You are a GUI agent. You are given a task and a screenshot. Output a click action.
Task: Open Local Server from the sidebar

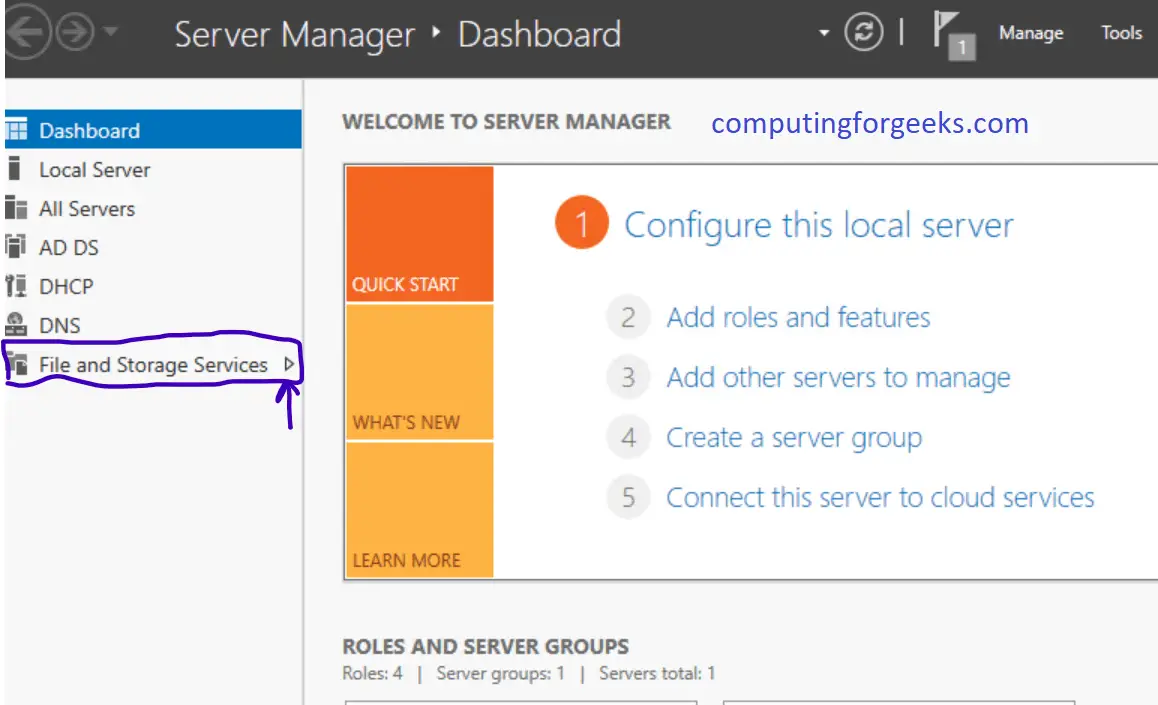[95, 169]
